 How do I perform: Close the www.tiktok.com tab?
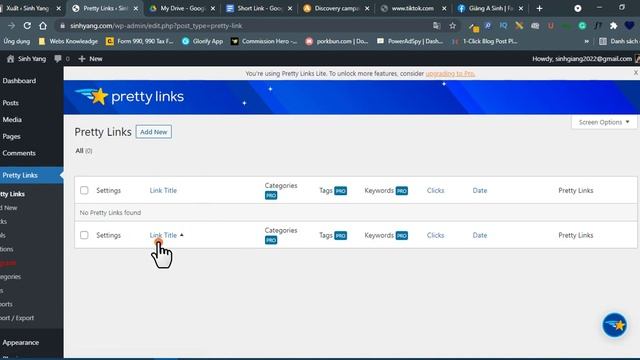[x=444, y=8]
